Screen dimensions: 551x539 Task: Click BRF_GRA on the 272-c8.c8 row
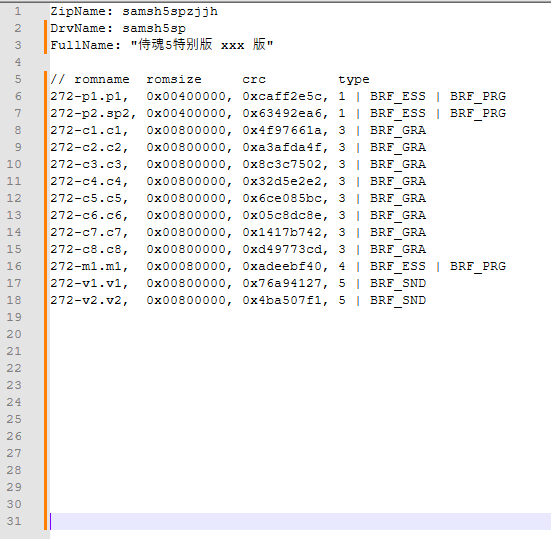398,250
